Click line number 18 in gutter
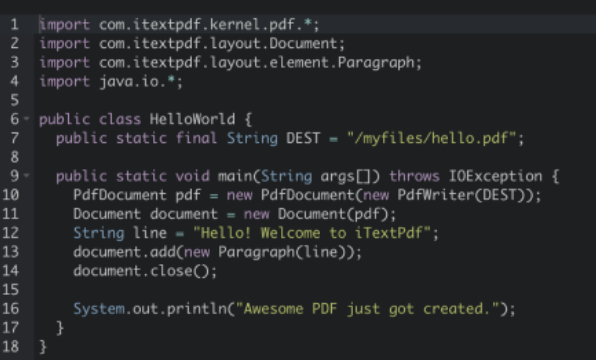Viewport: 596px width, 360px height. coord(11,347)
